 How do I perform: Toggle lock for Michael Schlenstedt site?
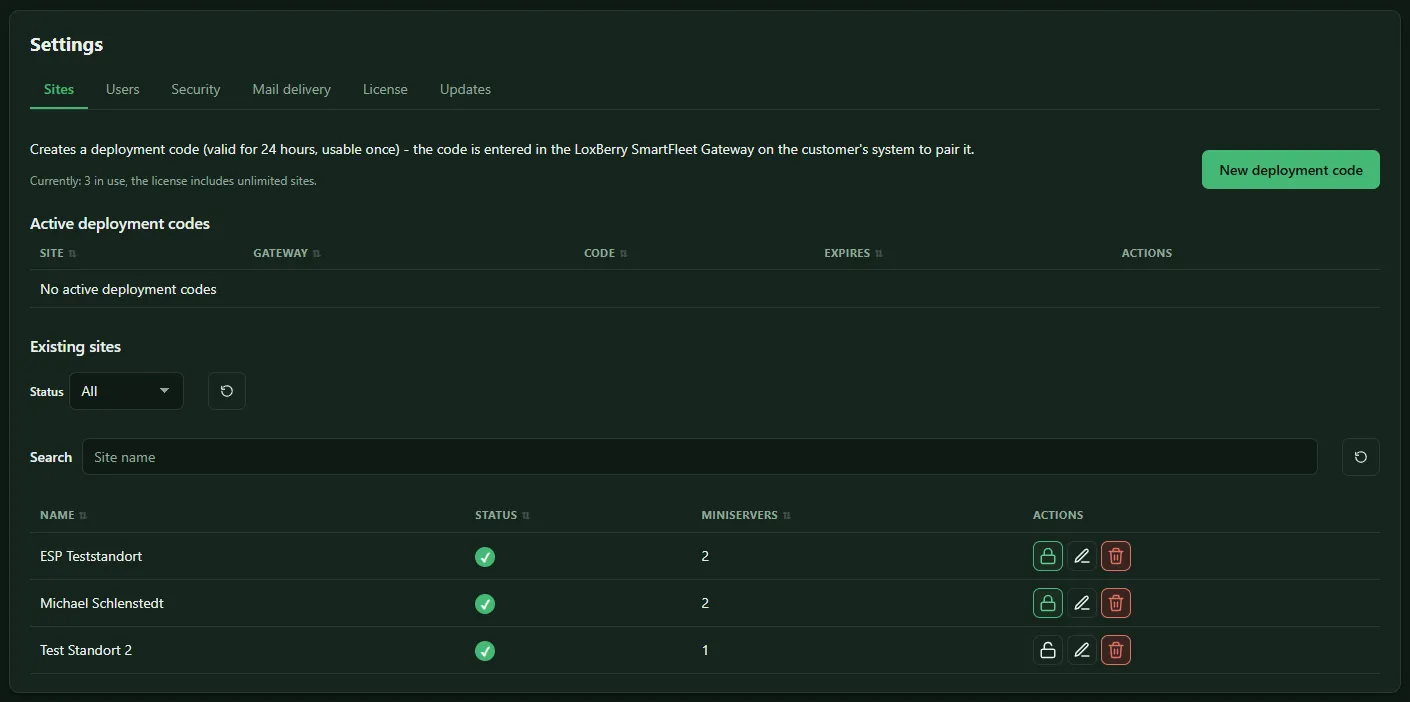pos(1047,603)
